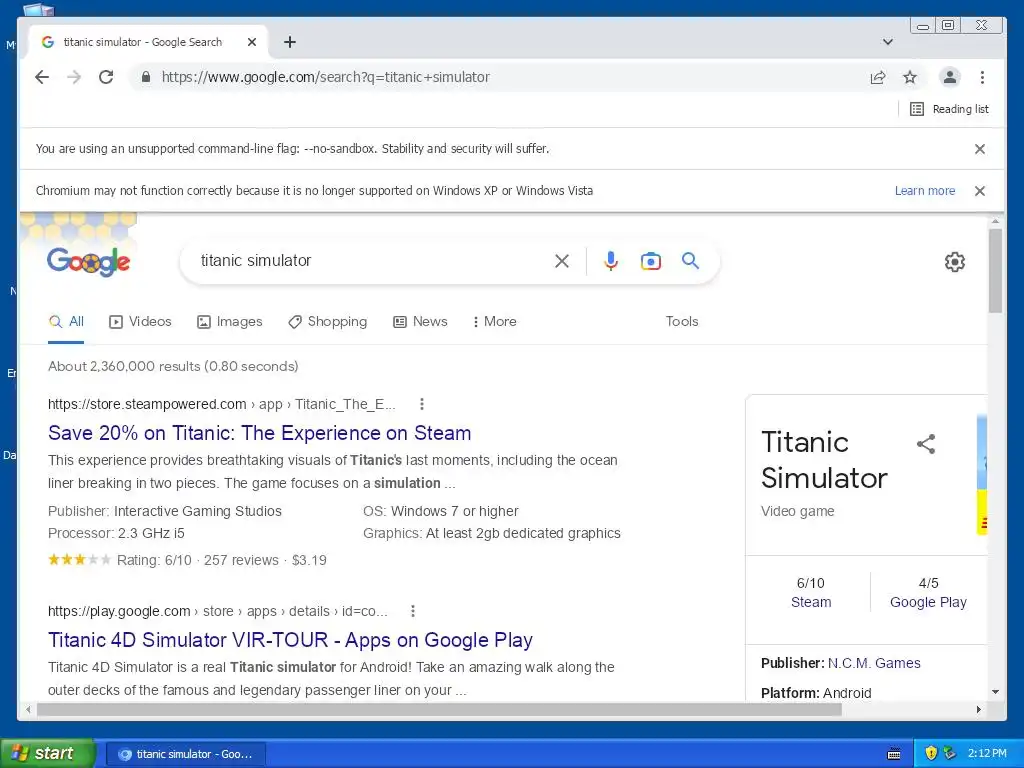Click the scroll down arrow of the page
The height and width of the screenshot is (768, 1024).
995,692
